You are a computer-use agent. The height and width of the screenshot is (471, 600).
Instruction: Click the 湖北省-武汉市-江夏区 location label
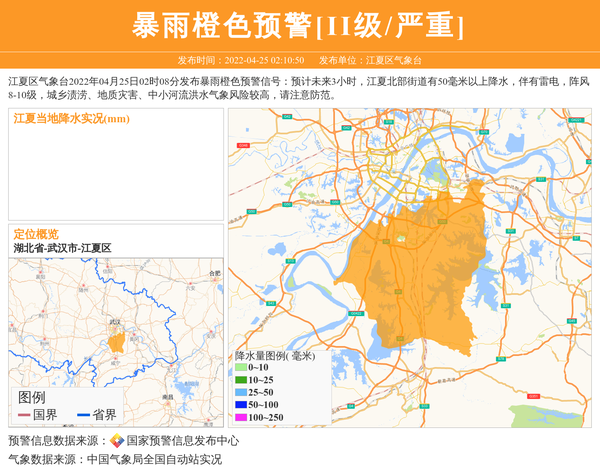[x=62, y=248]
